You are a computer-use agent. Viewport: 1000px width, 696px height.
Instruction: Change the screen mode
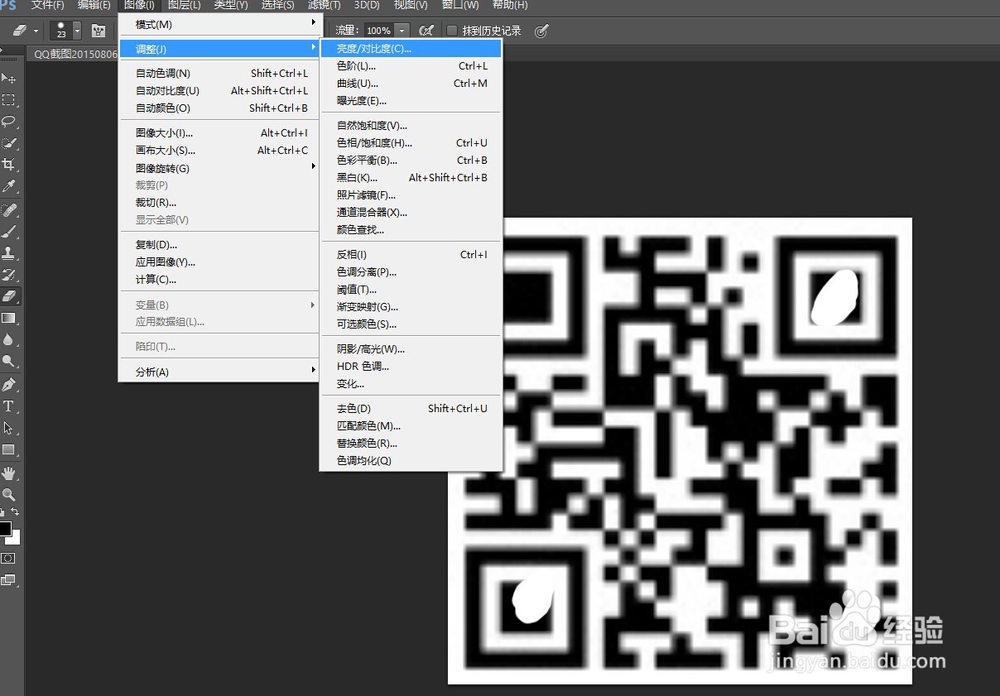(8, 580)
